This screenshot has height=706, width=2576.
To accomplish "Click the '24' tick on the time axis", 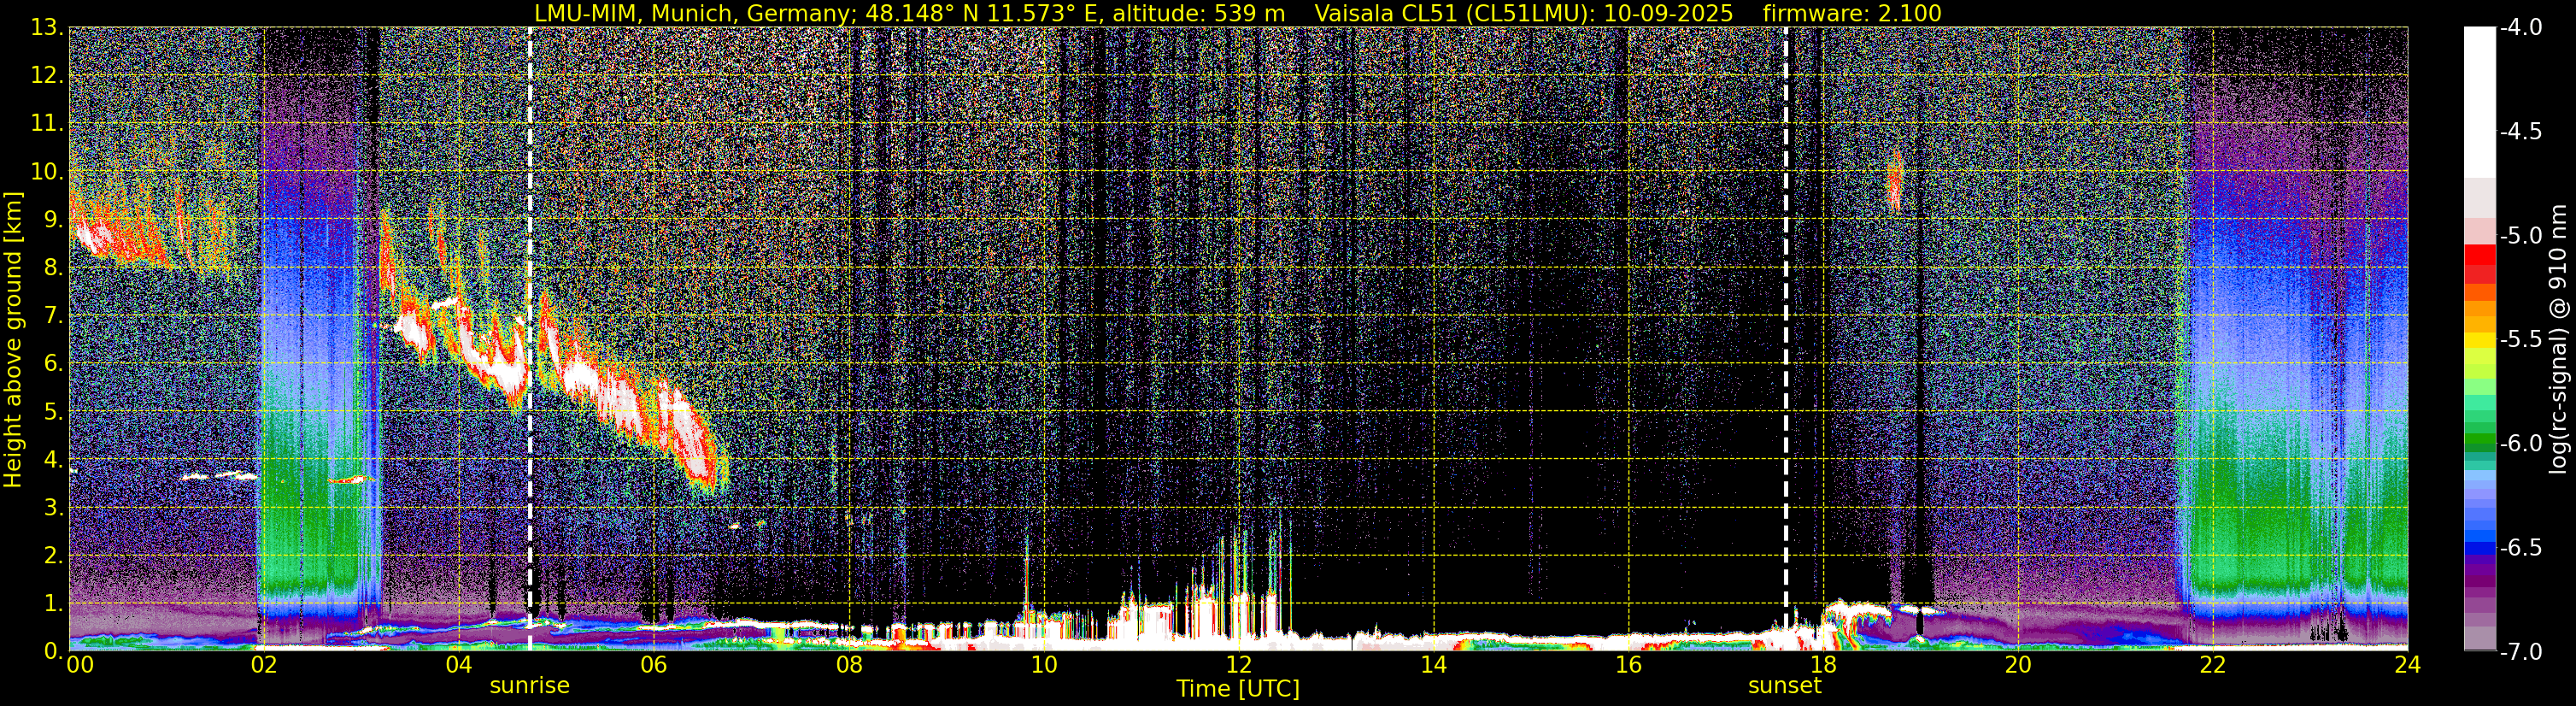I will (2408, 664).
